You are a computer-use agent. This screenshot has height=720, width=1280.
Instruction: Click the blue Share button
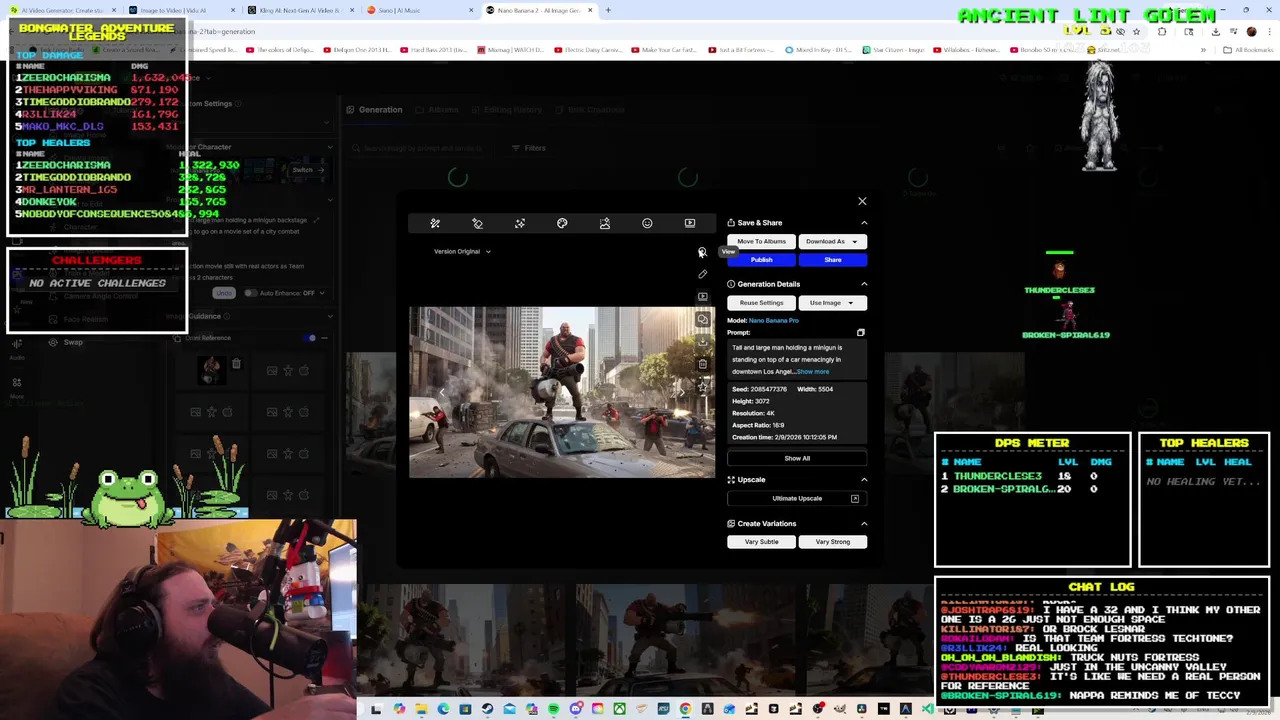[832, 260]
